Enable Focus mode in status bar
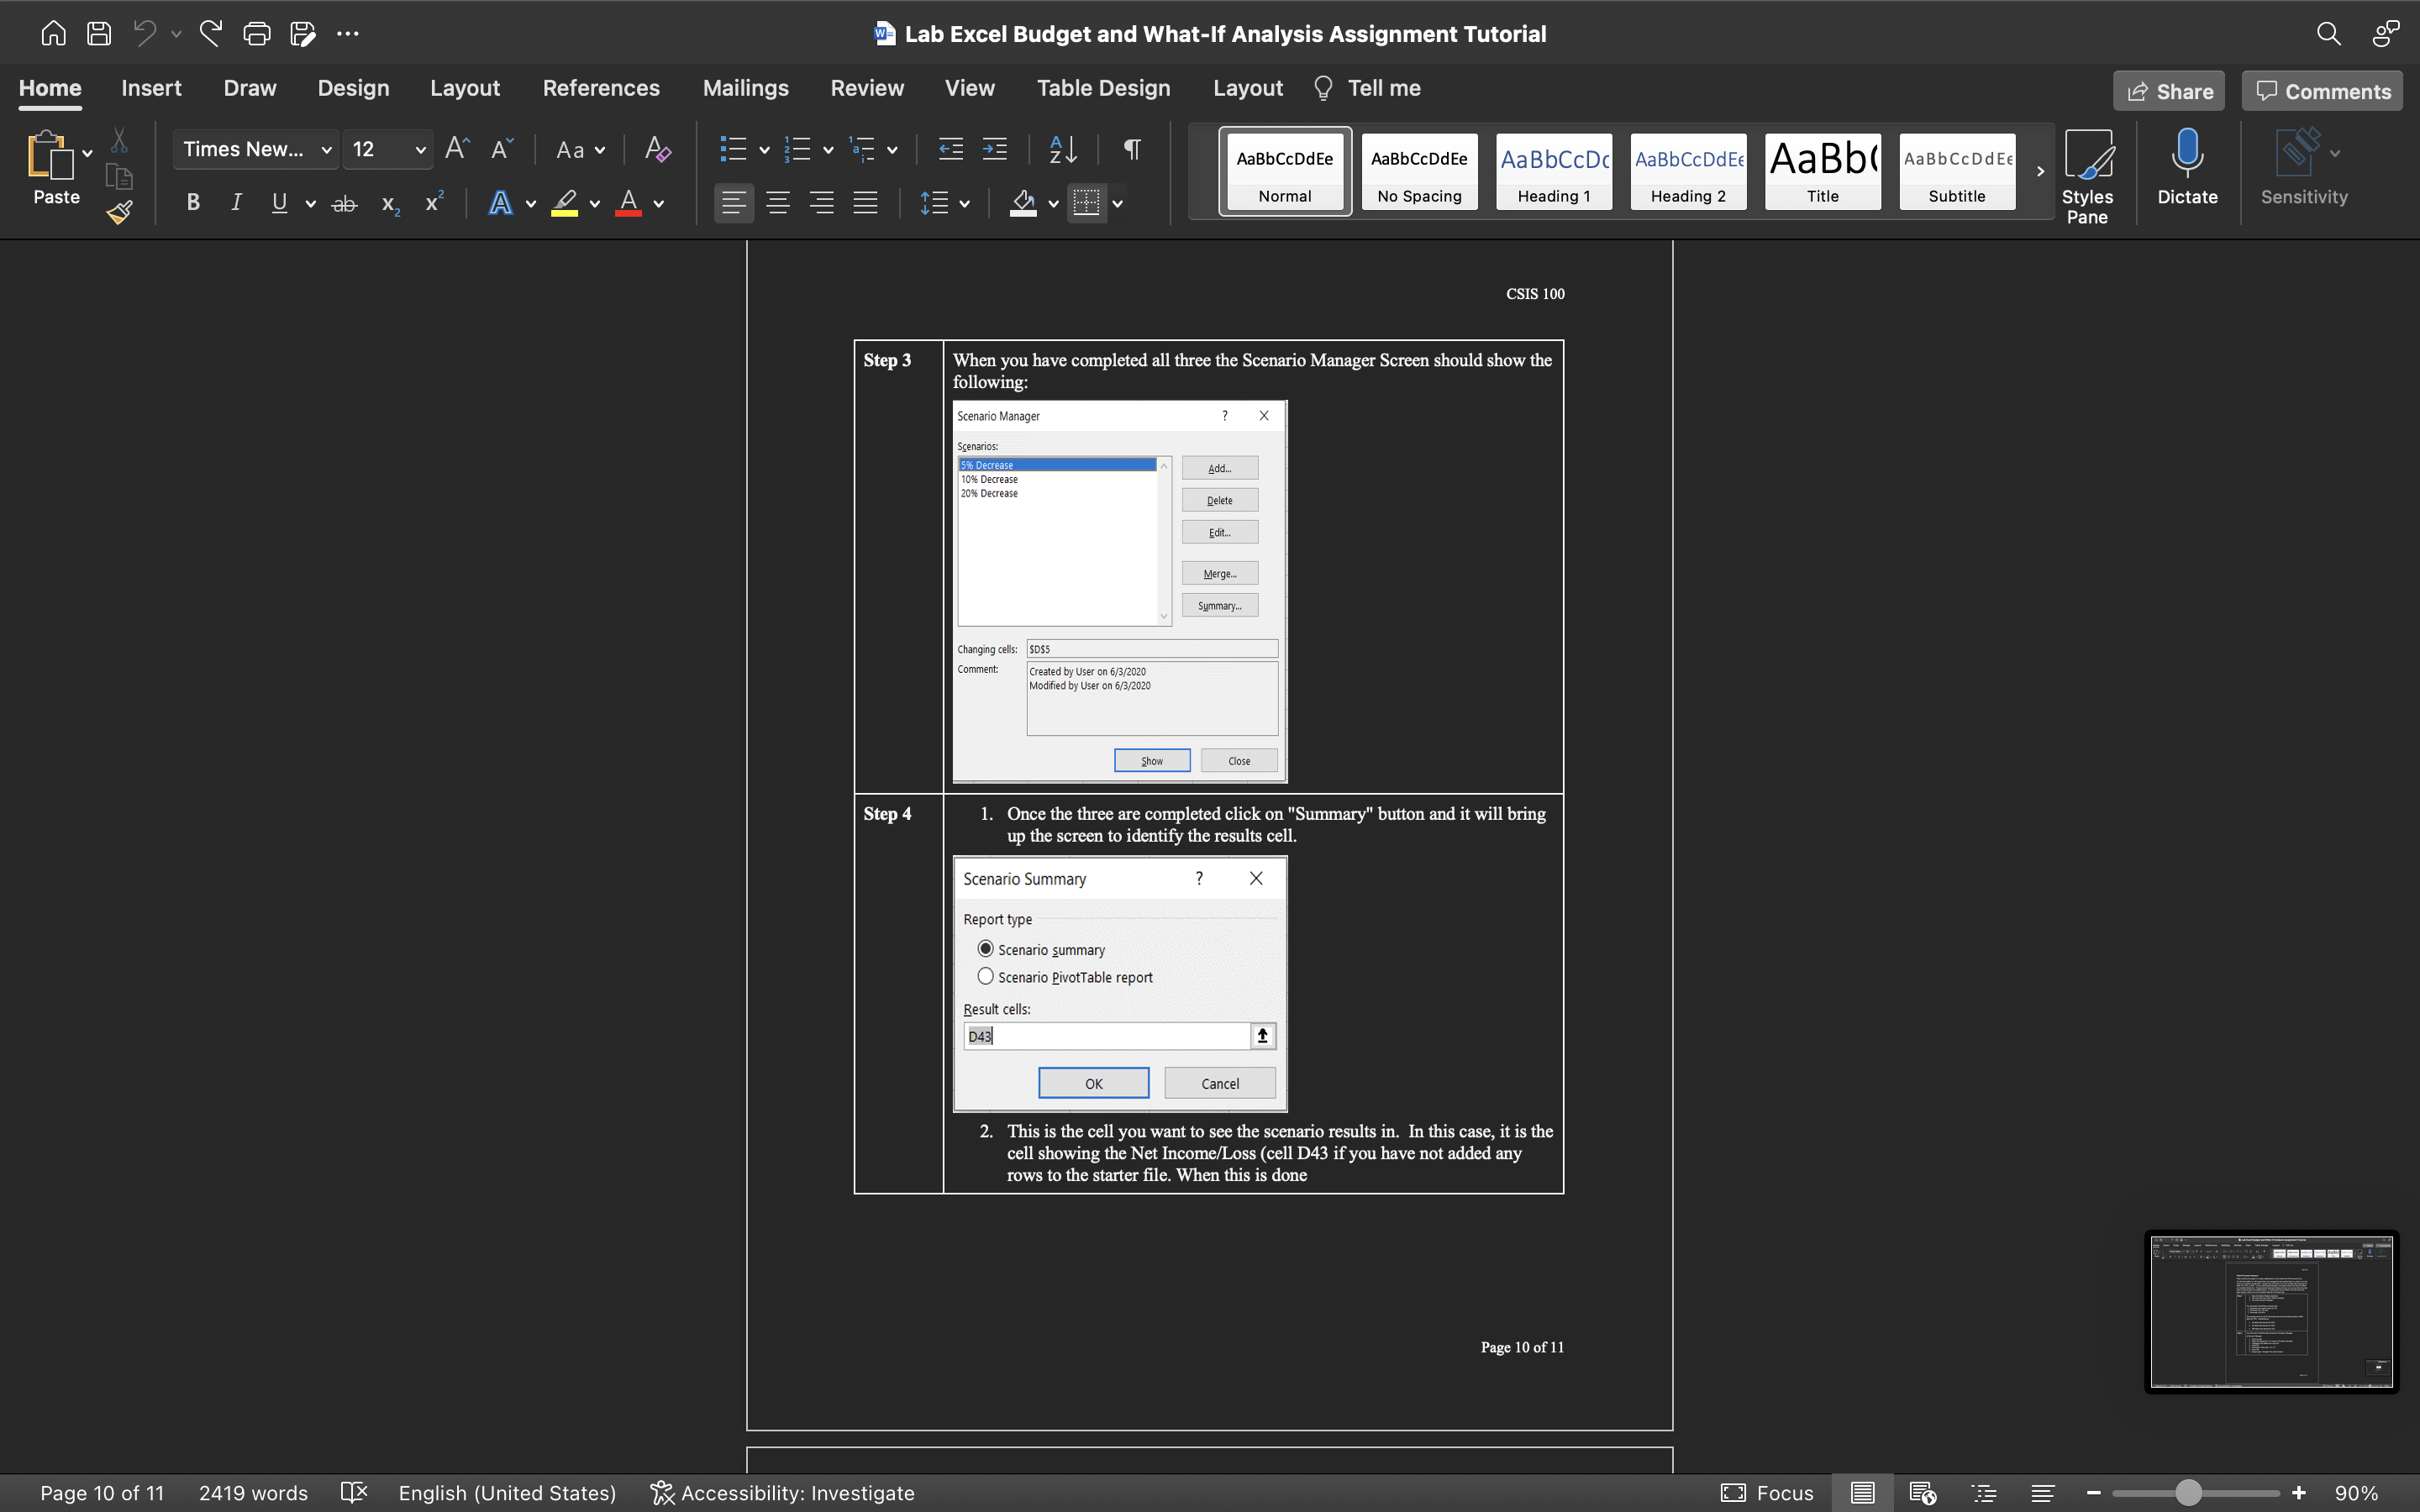The height and width of the screenshot is (1512, 2420). point(1766,1492)
